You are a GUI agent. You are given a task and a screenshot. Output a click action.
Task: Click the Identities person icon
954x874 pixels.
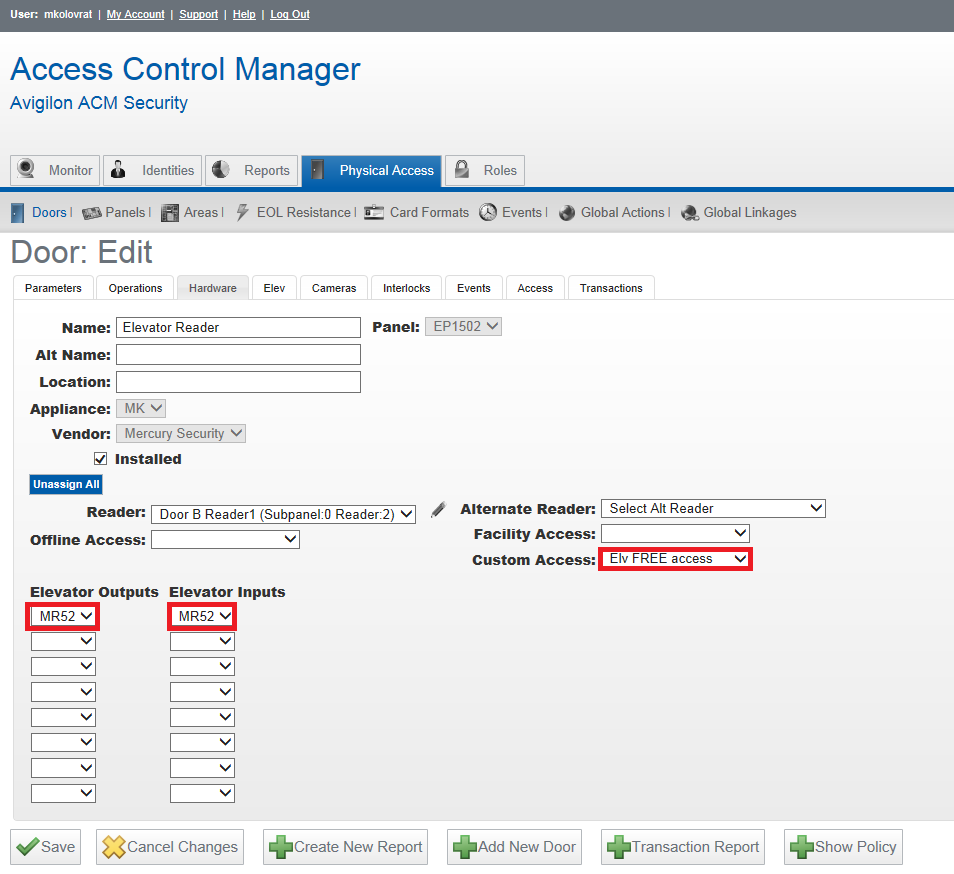point(118,169)
